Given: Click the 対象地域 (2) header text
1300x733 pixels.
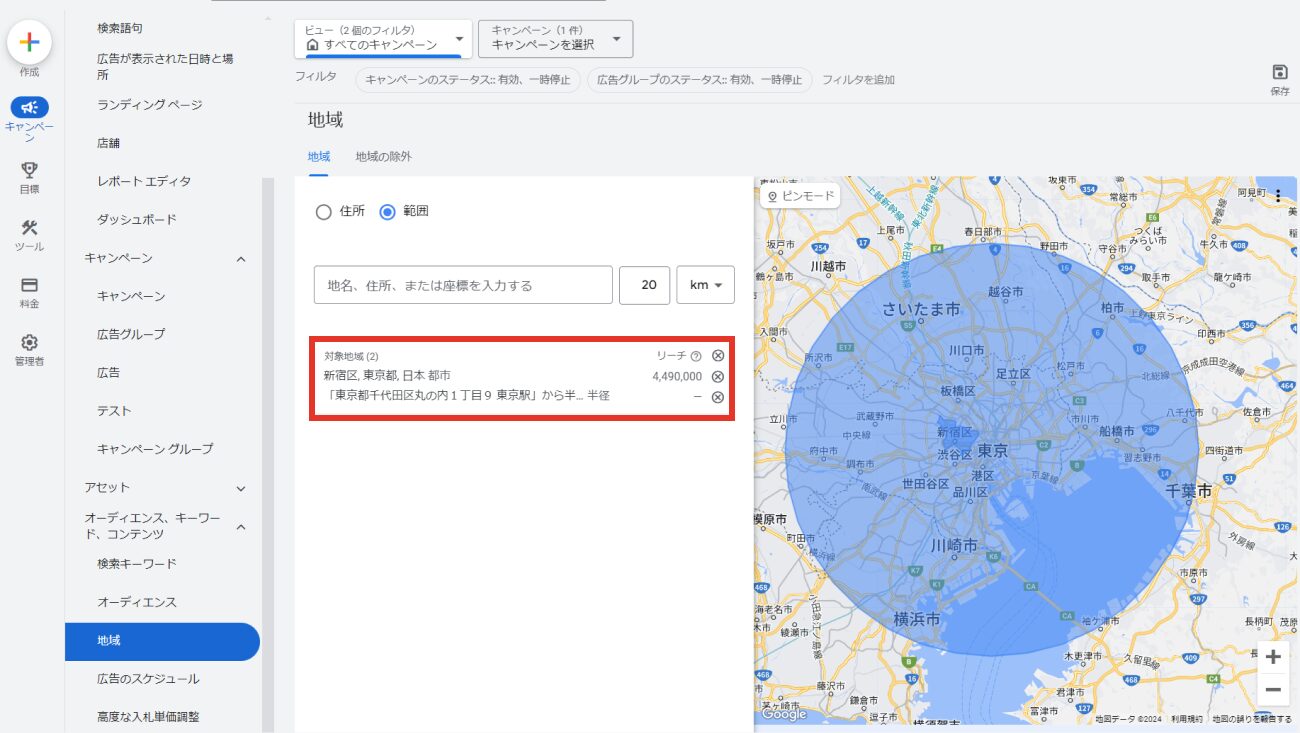Looking at the screenshot, I should pos(351,356).
